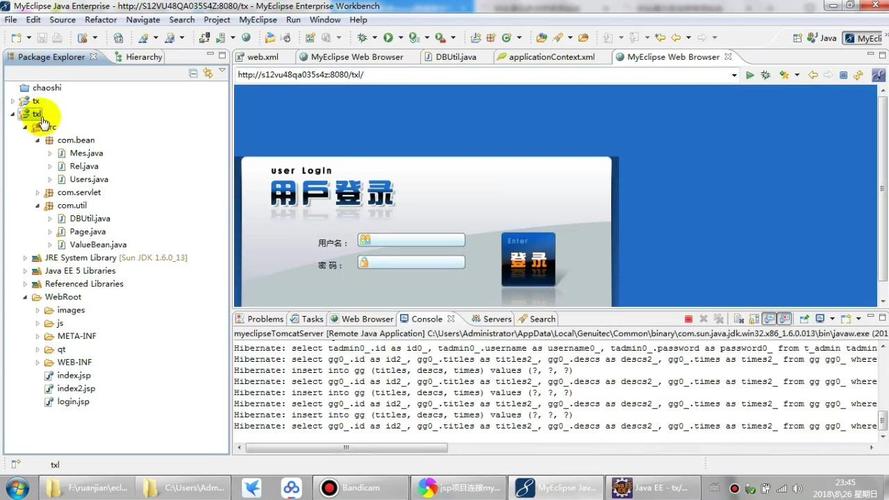Click the Last Edit Location arrow icon

click(x=660, y=38)
